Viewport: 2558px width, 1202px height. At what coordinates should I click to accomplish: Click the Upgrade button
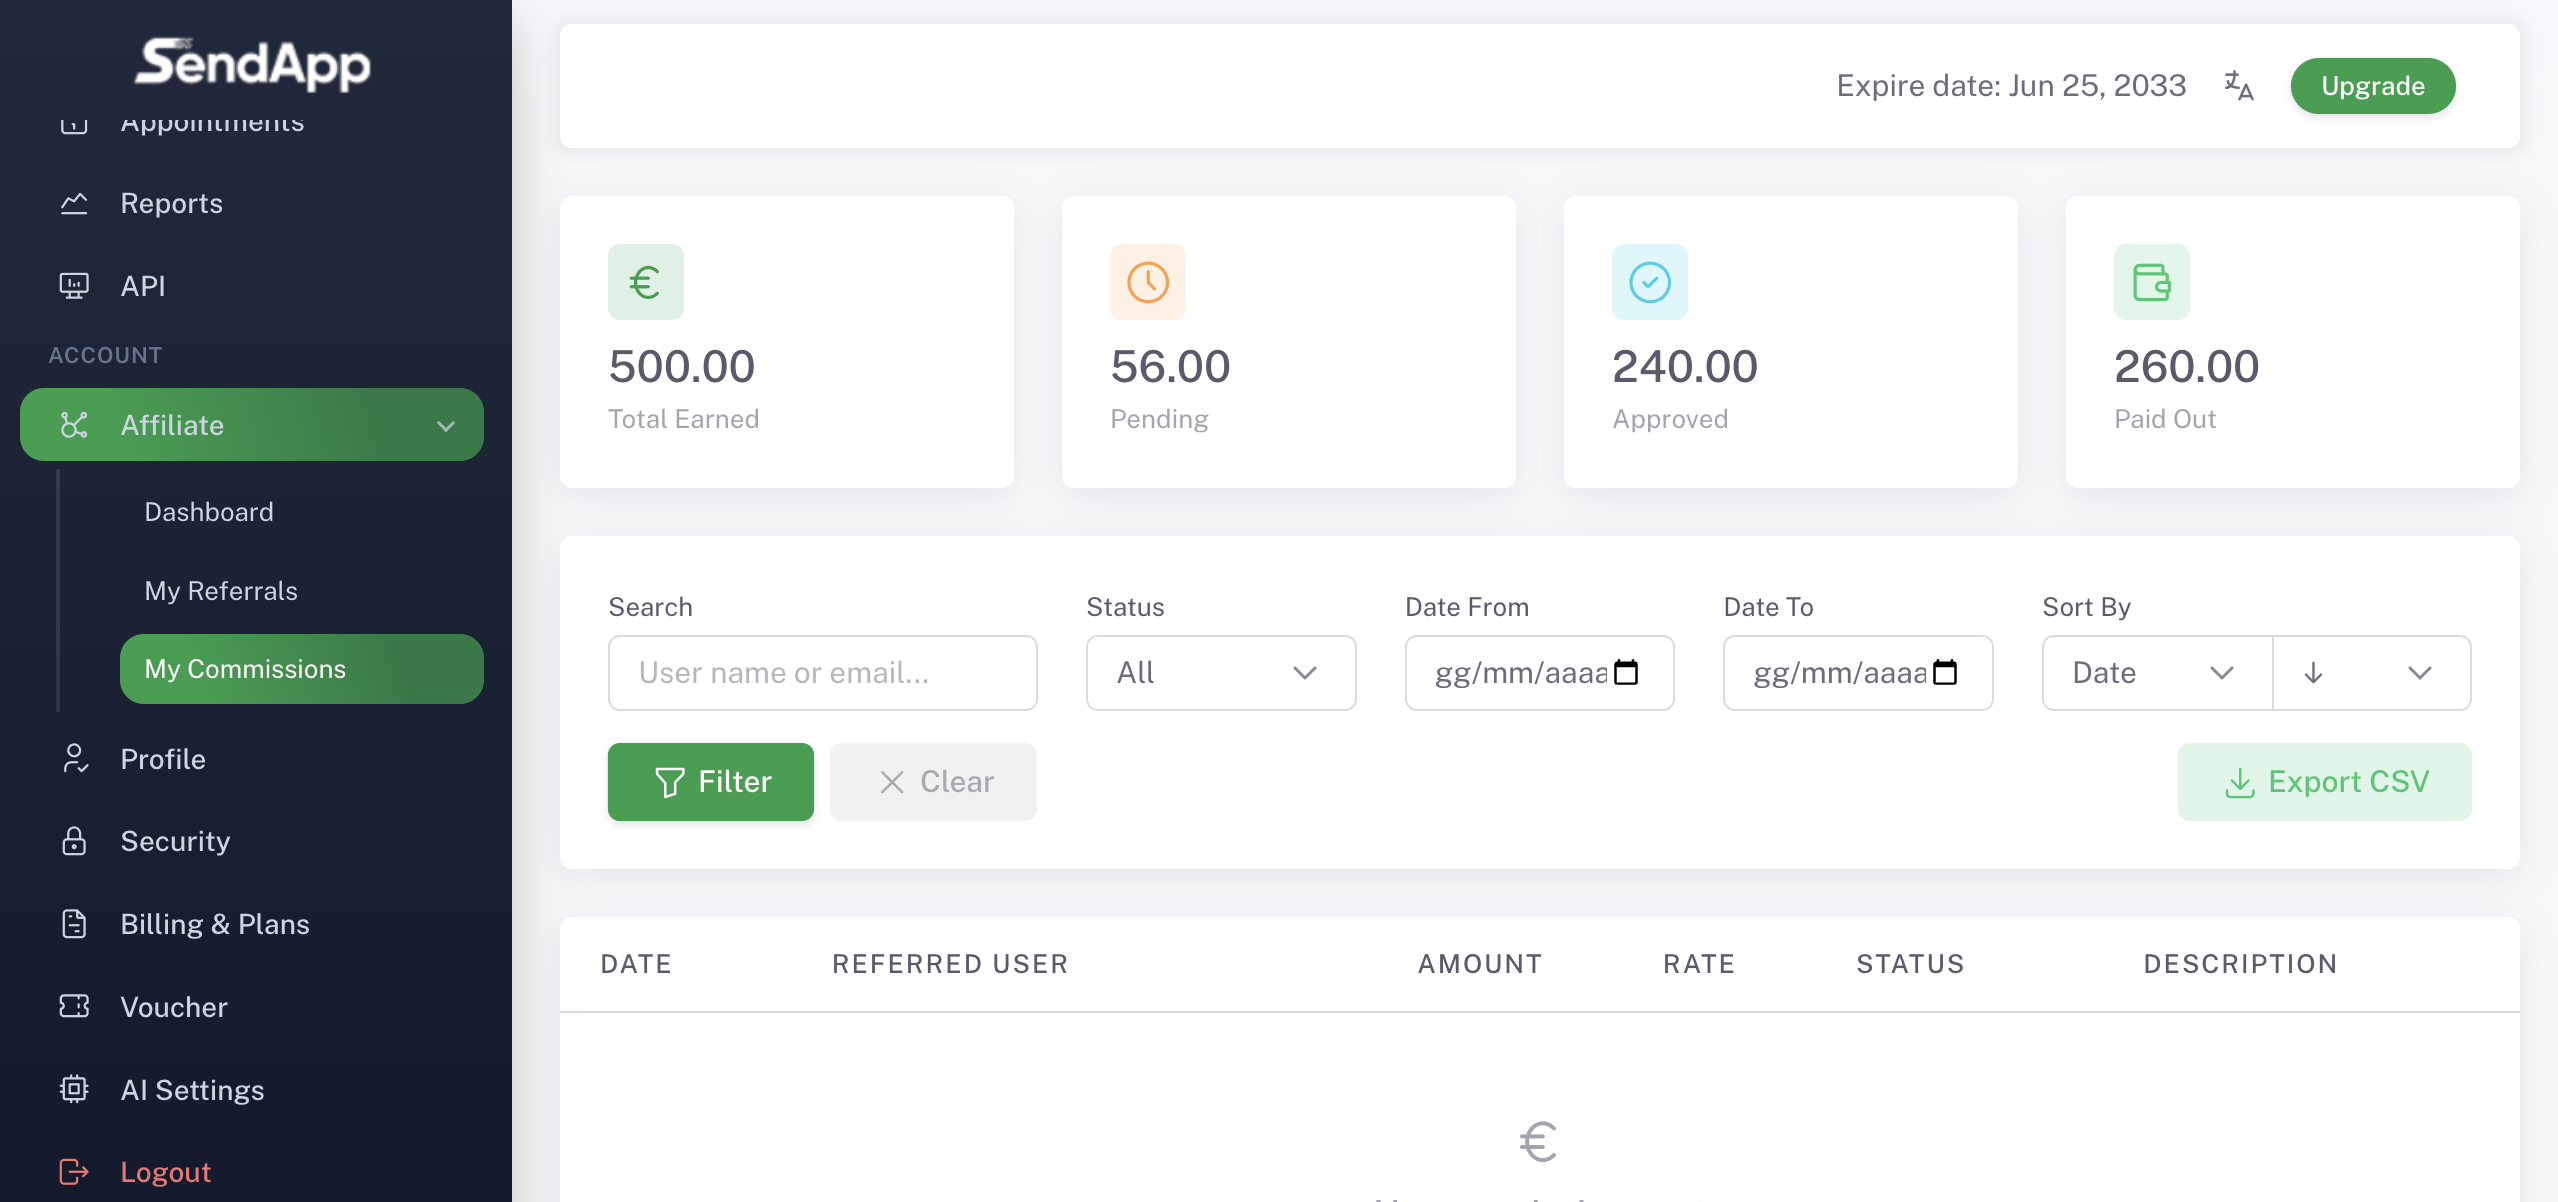2372,86
